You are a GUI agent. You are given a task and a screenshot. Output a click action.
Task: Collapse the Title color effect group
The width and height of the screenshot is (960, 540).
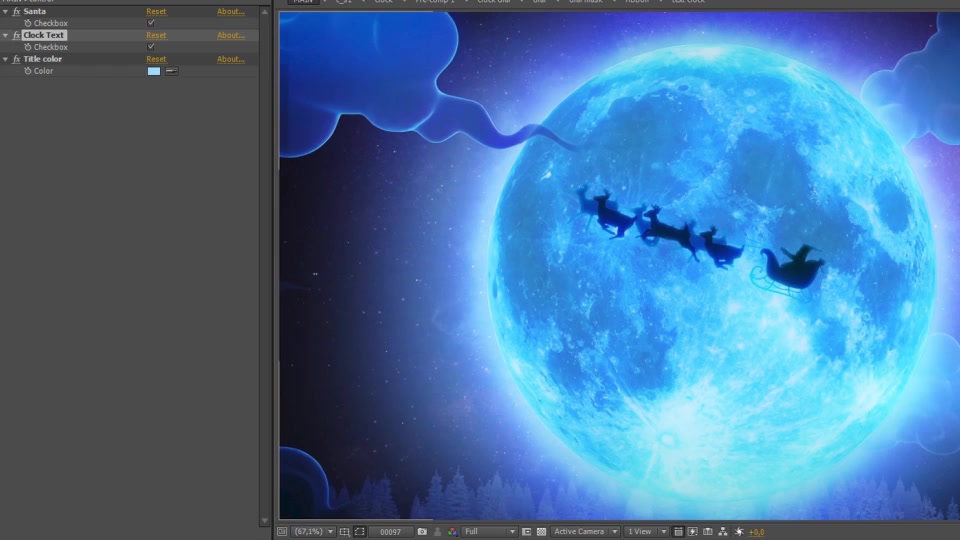[x=6, y=59]
